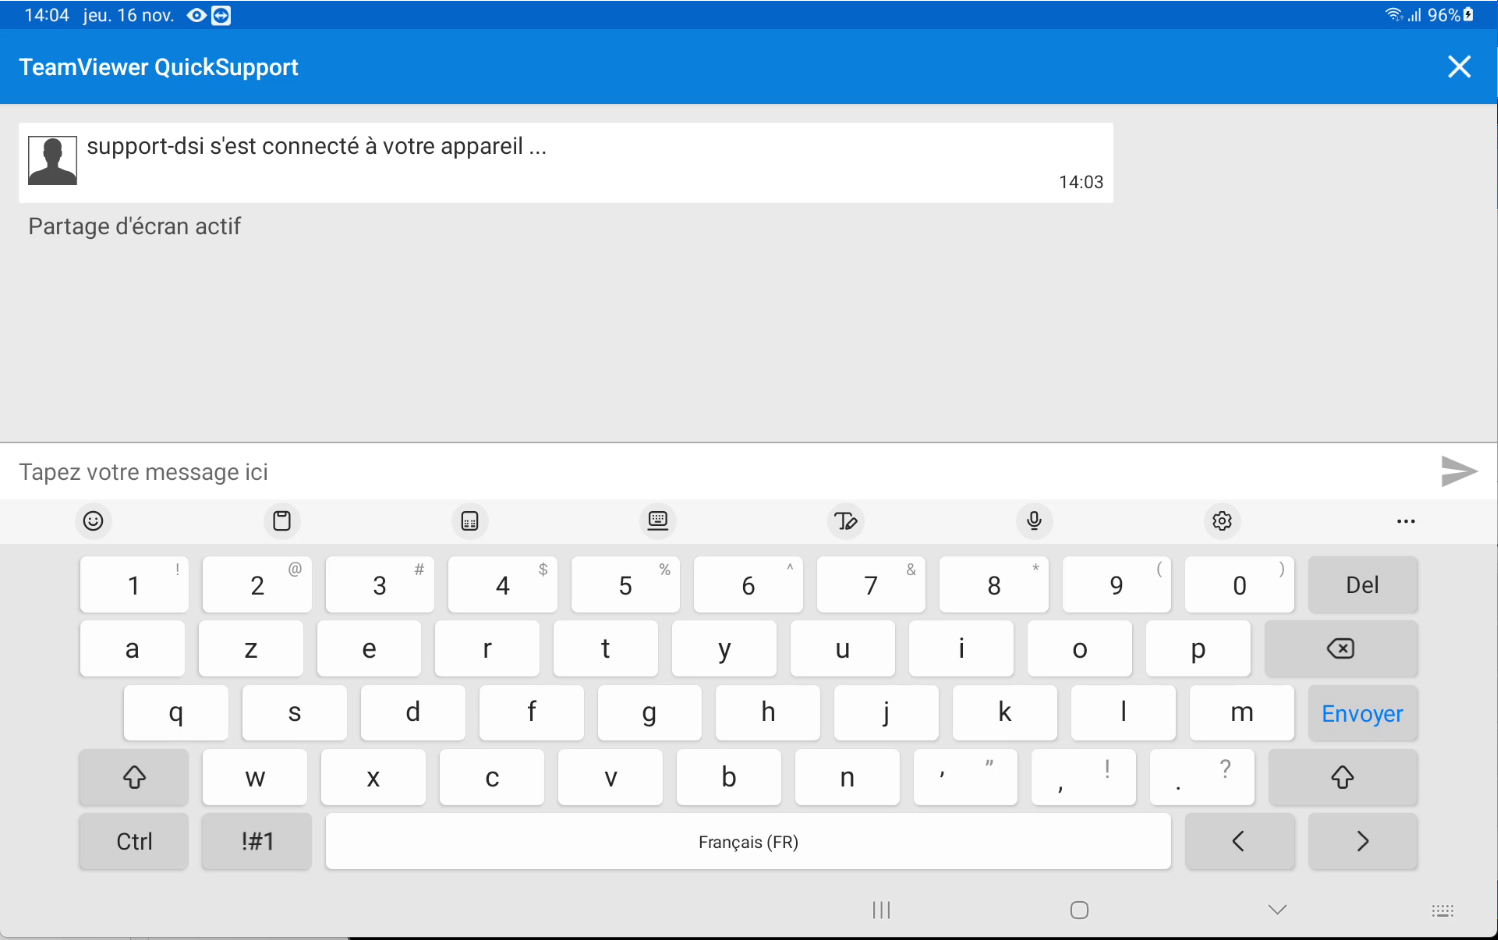
Task: Open the calculator-style keypad icon
Action: coord(470,521)
